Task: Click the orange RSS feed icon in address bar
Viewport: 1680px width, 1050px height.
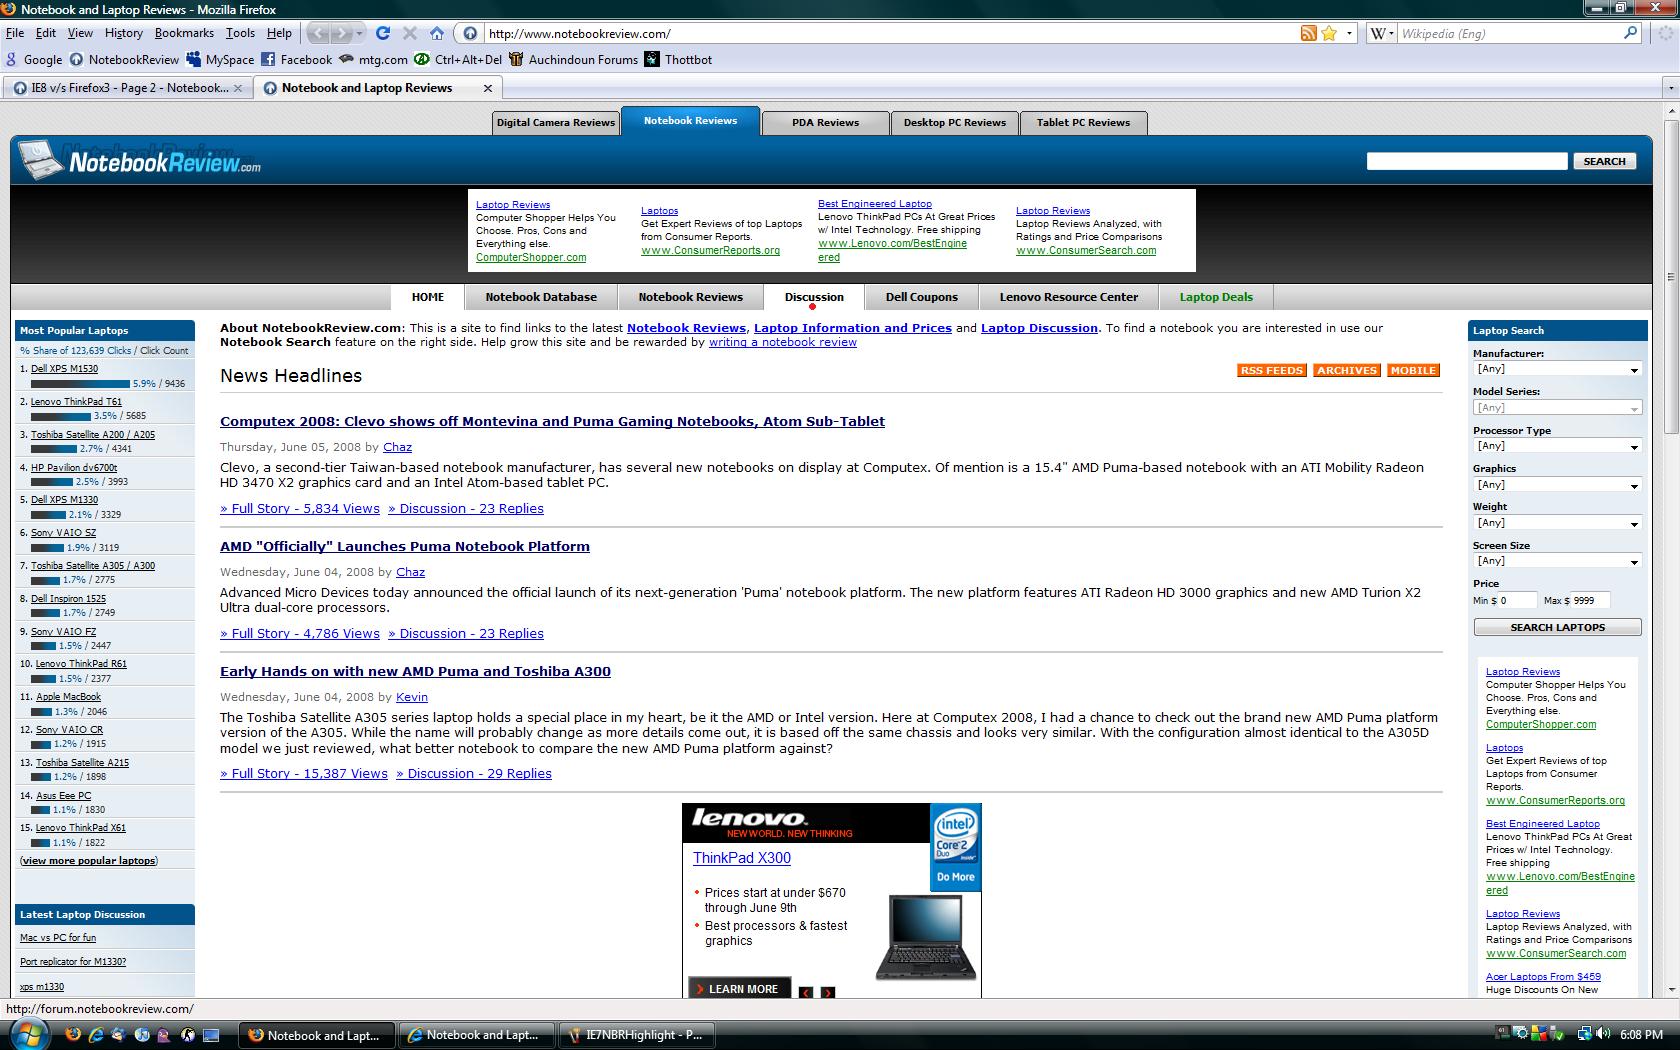Action: click(x=1308, y=33)
